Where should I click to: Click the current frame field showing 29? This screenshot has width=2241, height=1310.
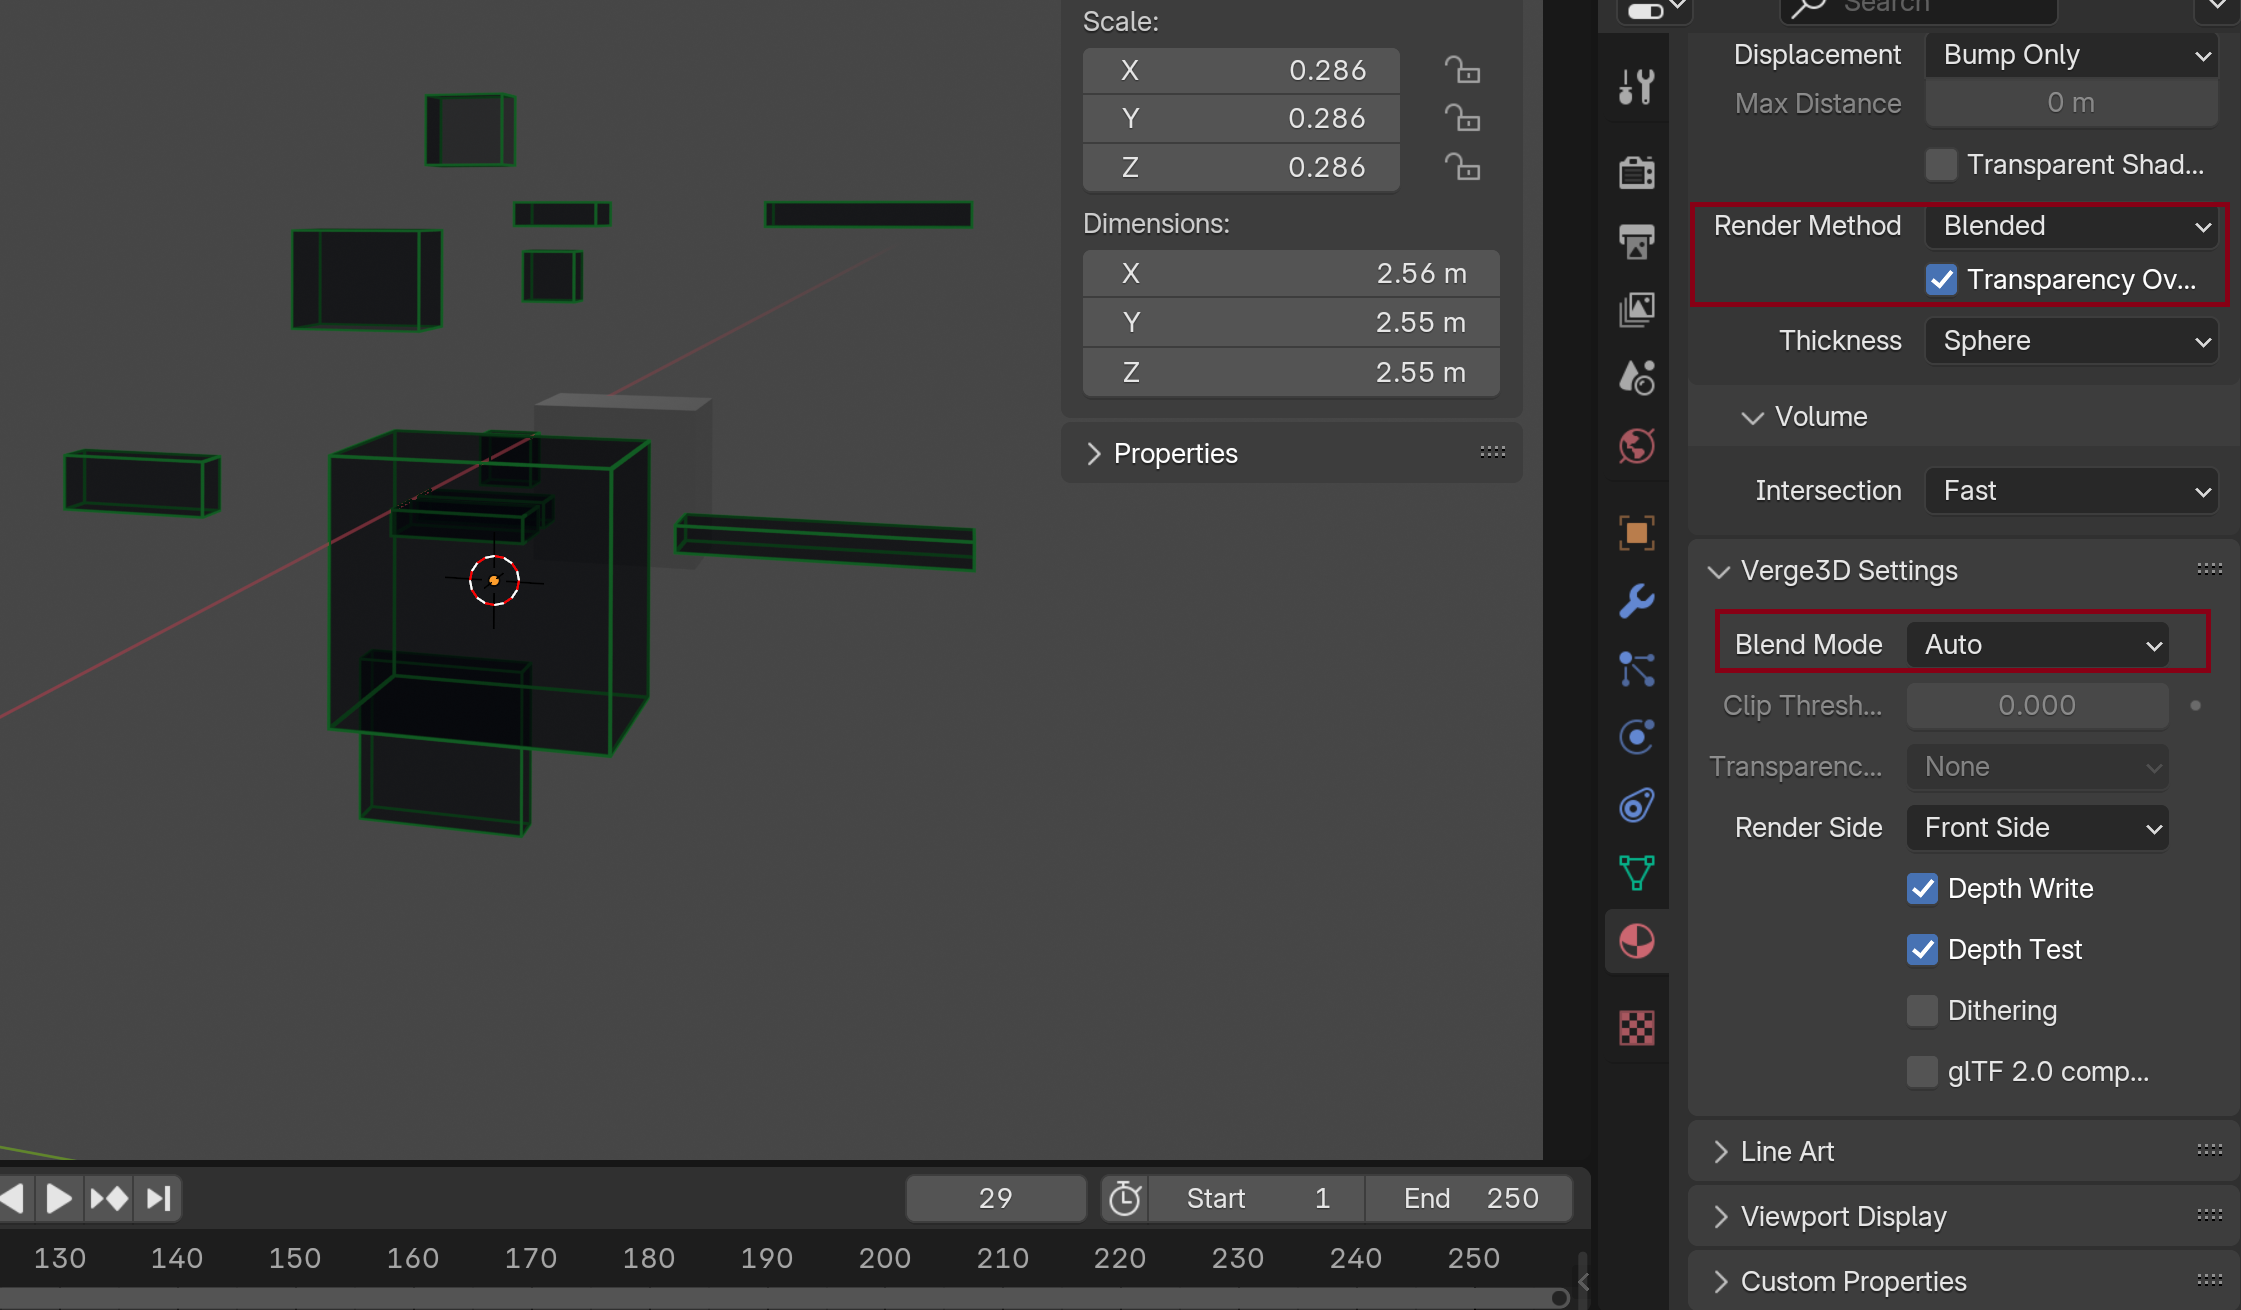pyautogui.click(x=996, y=1198)
